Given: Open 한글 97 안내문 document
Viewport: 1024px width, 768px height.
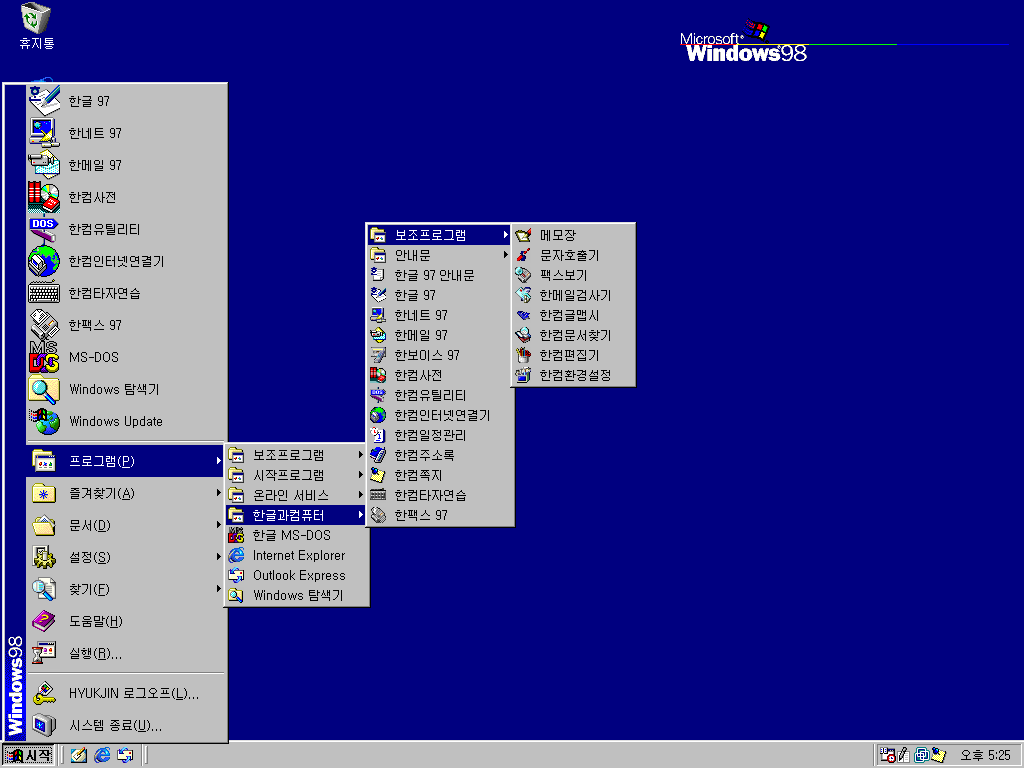Looking at the screenshot, I should pyautogui.click(x=440, y=275).
